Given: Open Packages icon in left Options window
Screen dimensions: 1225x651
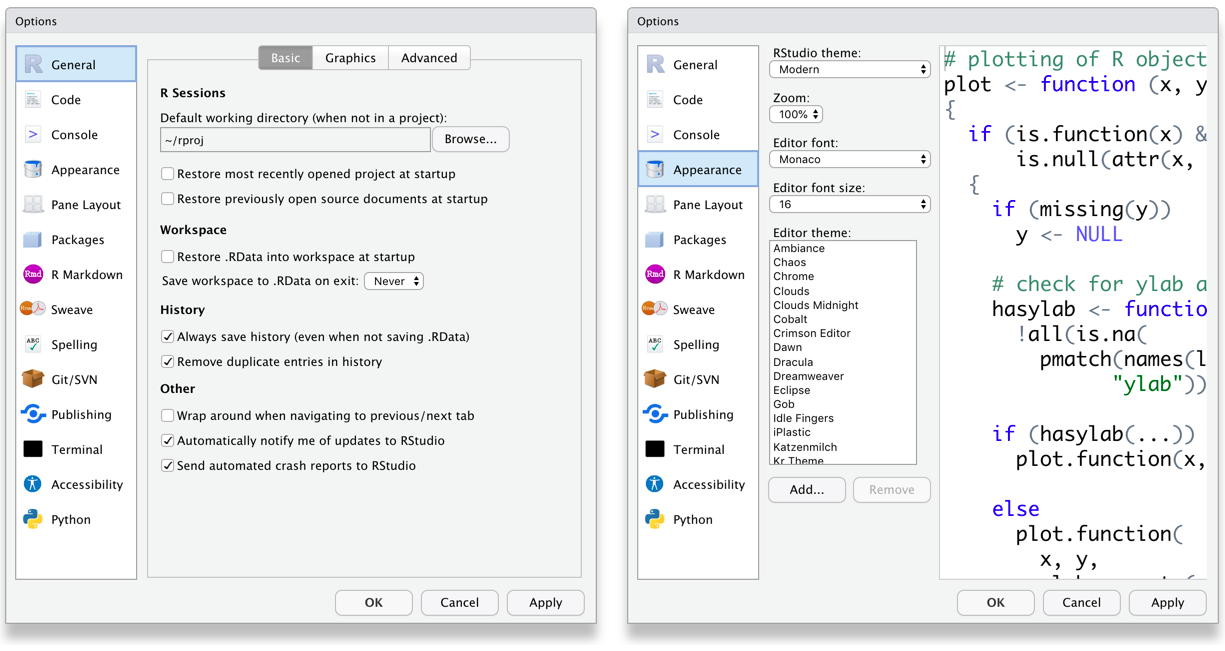Looking at the screenshot, I should tap(33, 239).
